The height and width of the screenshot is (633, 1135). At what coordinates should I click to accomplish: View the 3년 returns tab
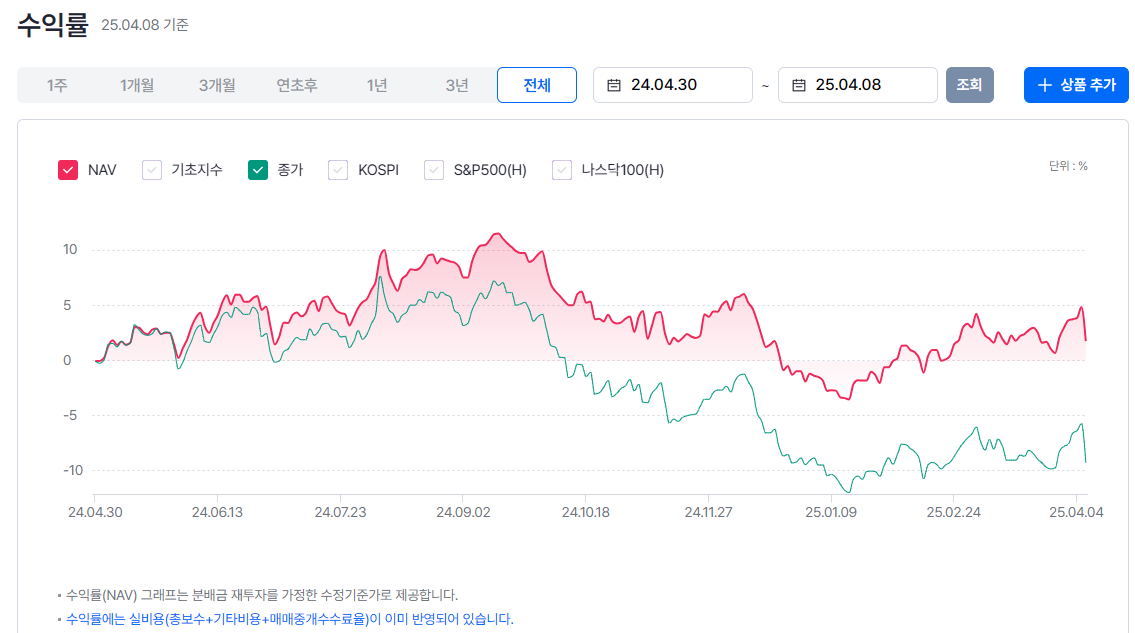[457, 85]
